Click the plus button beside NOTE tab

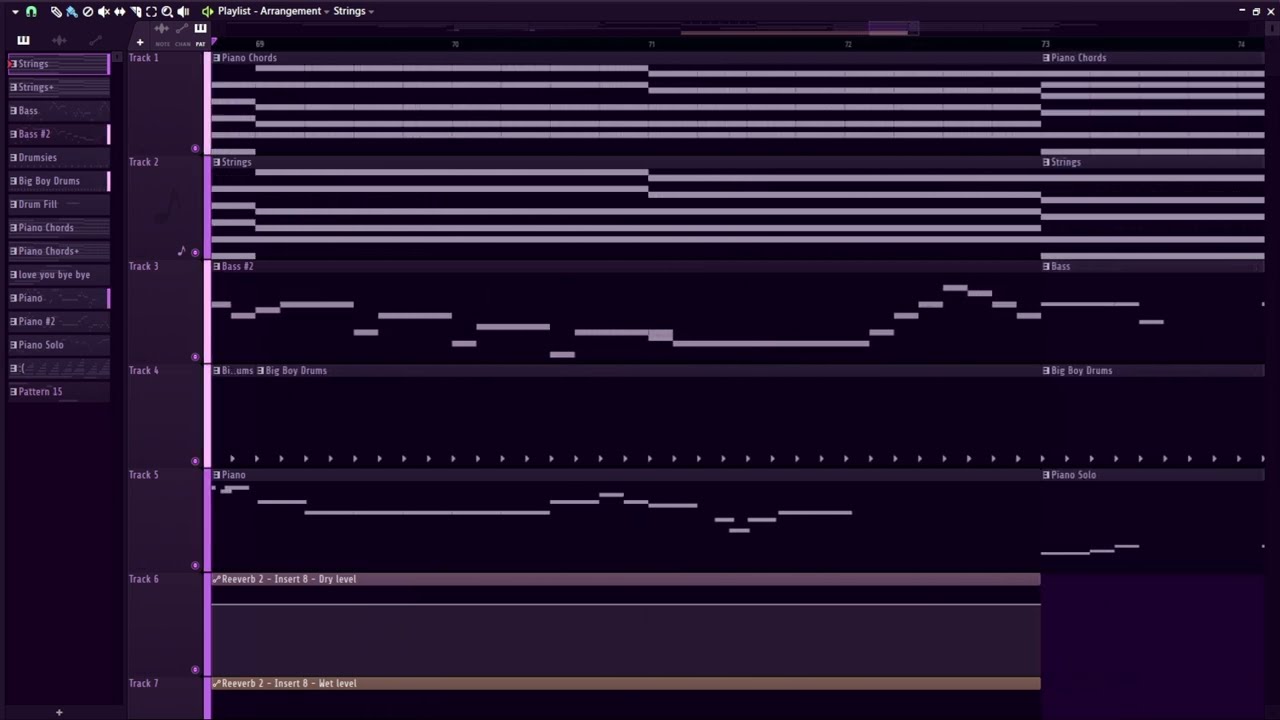(140, 42)
